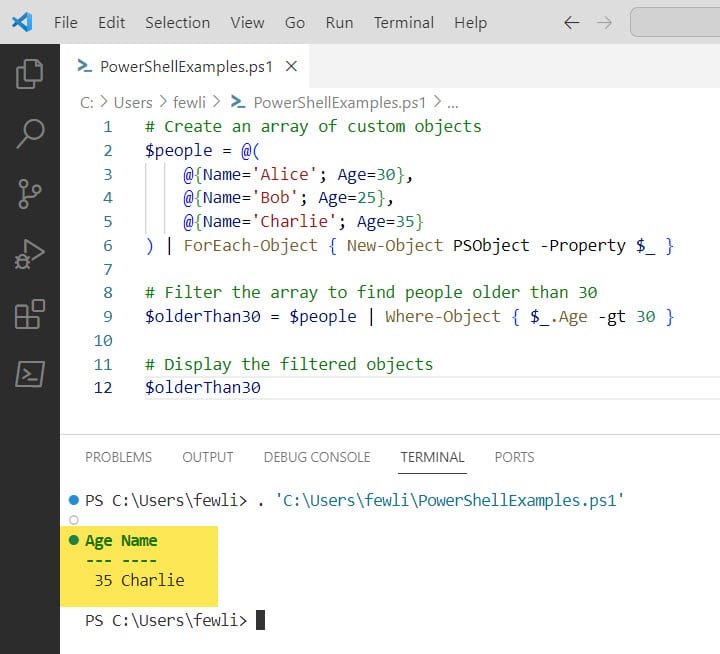
Task: Open the Search view icon
Action: [x=29, y=134]
